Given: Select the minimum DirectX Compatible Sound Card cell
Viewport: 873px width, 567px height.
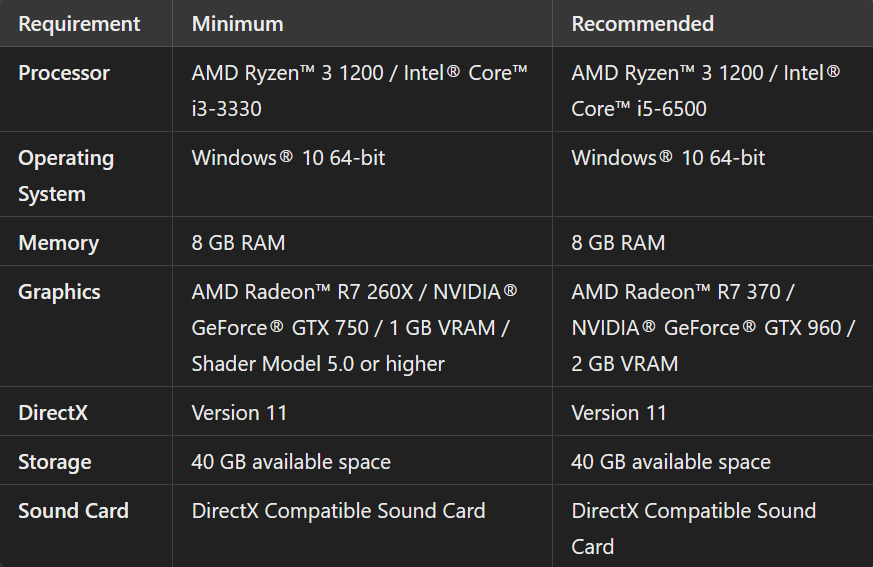Looking at the screenshot, I should [338, 511].
